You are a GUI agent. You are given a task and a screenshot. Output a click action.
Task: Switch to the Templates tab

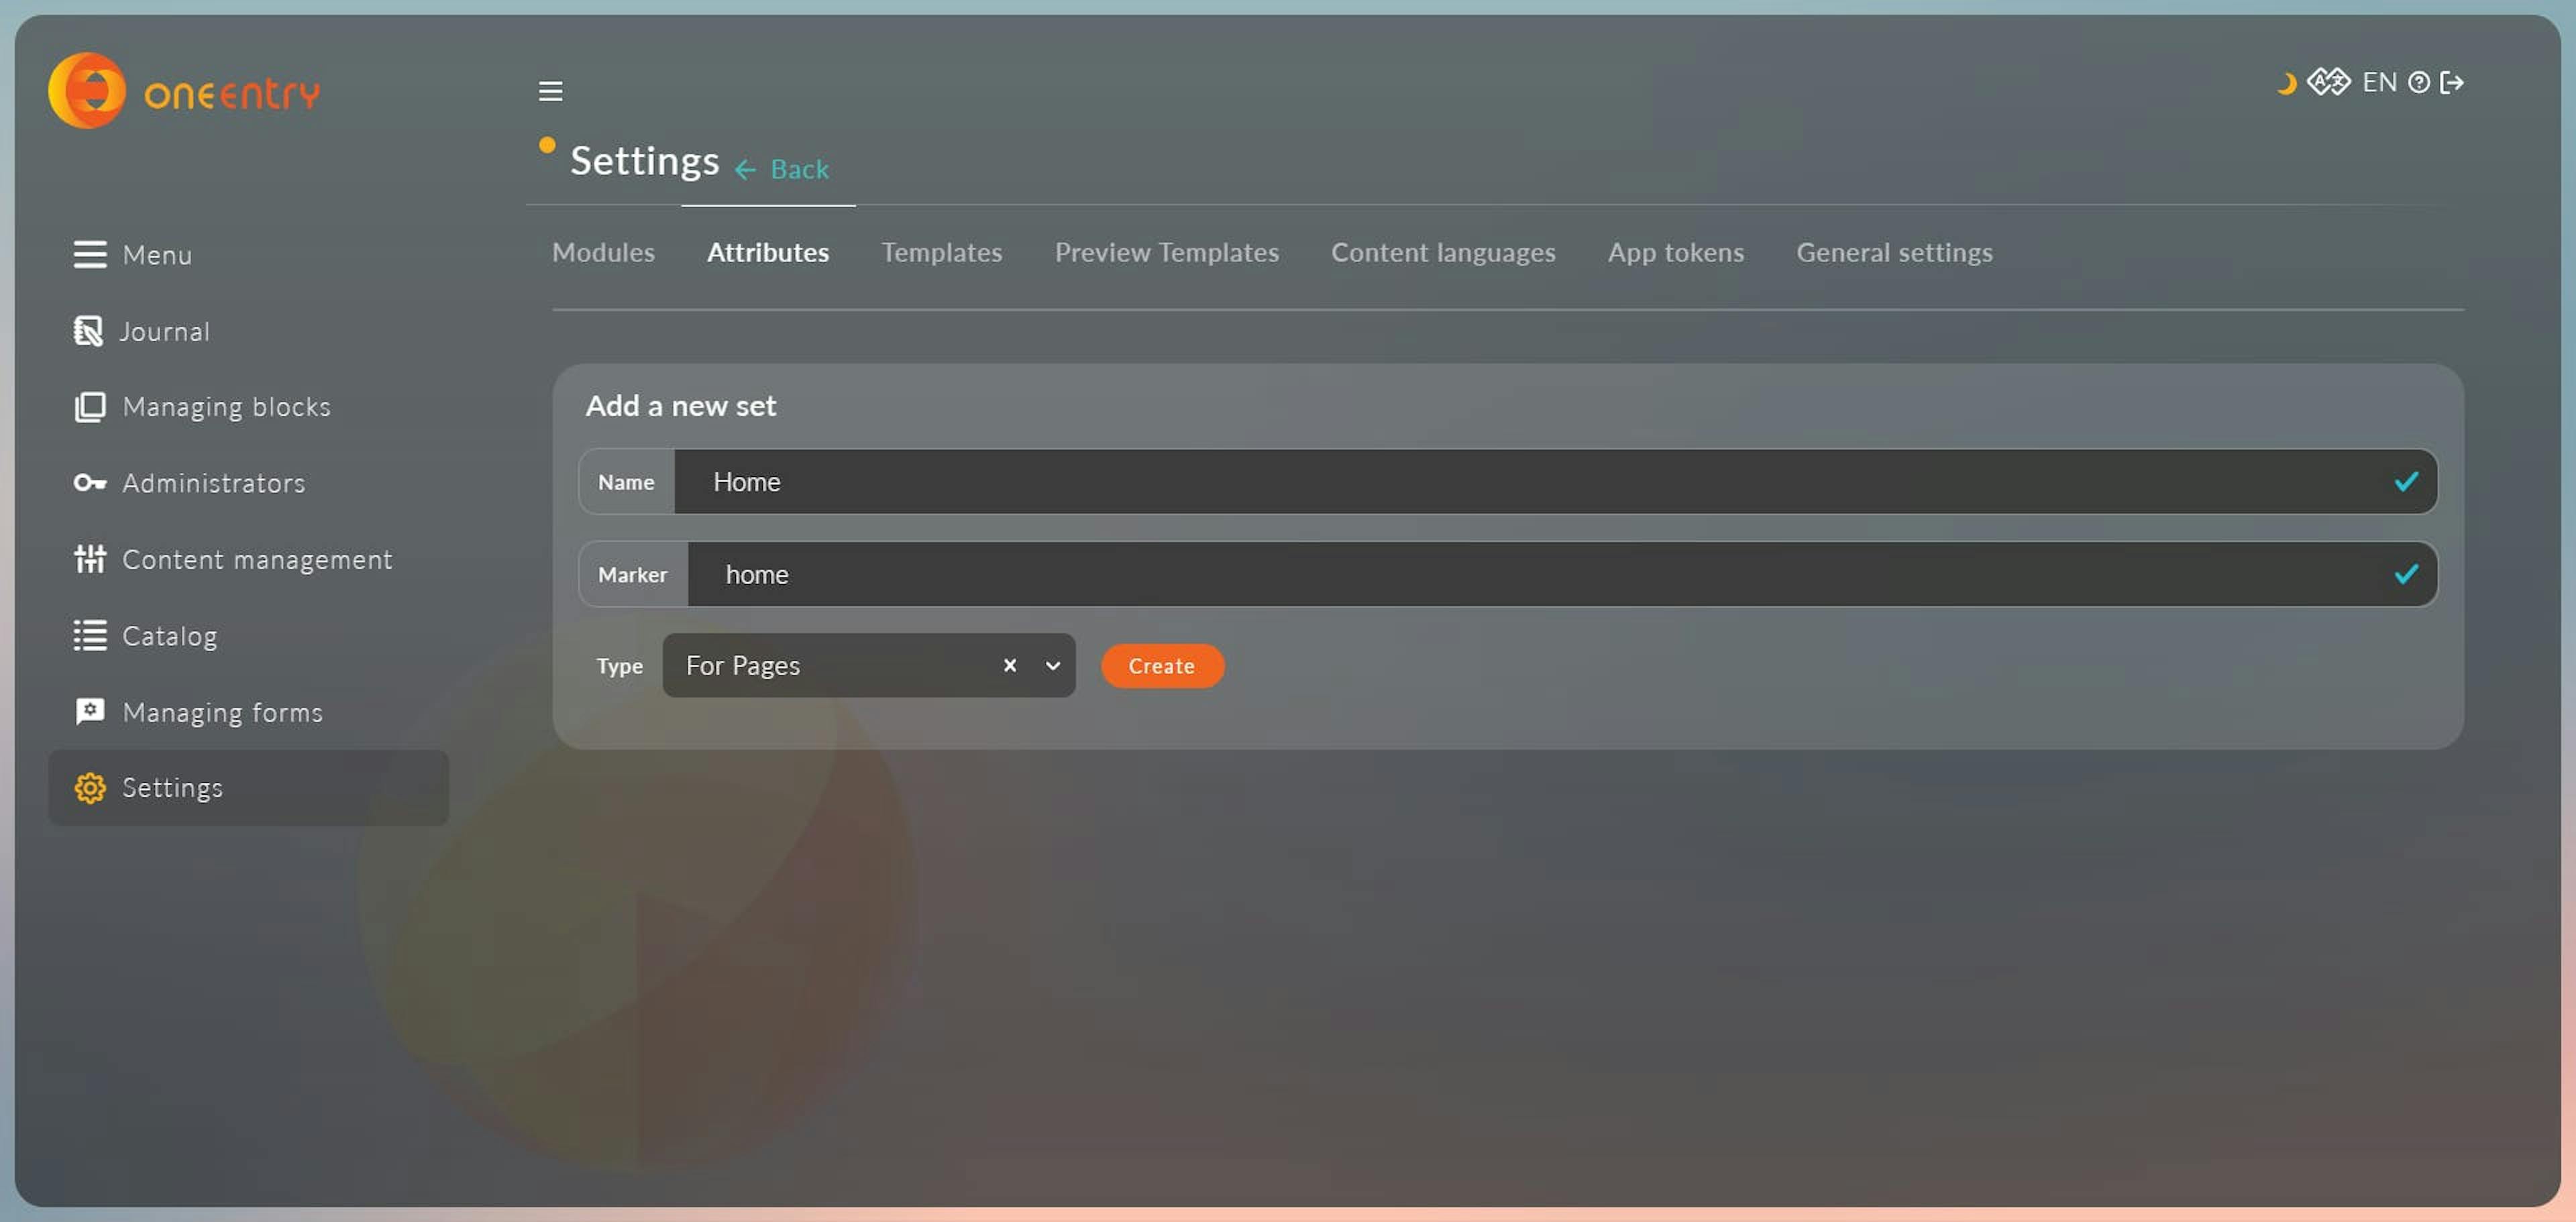[941, 253]
